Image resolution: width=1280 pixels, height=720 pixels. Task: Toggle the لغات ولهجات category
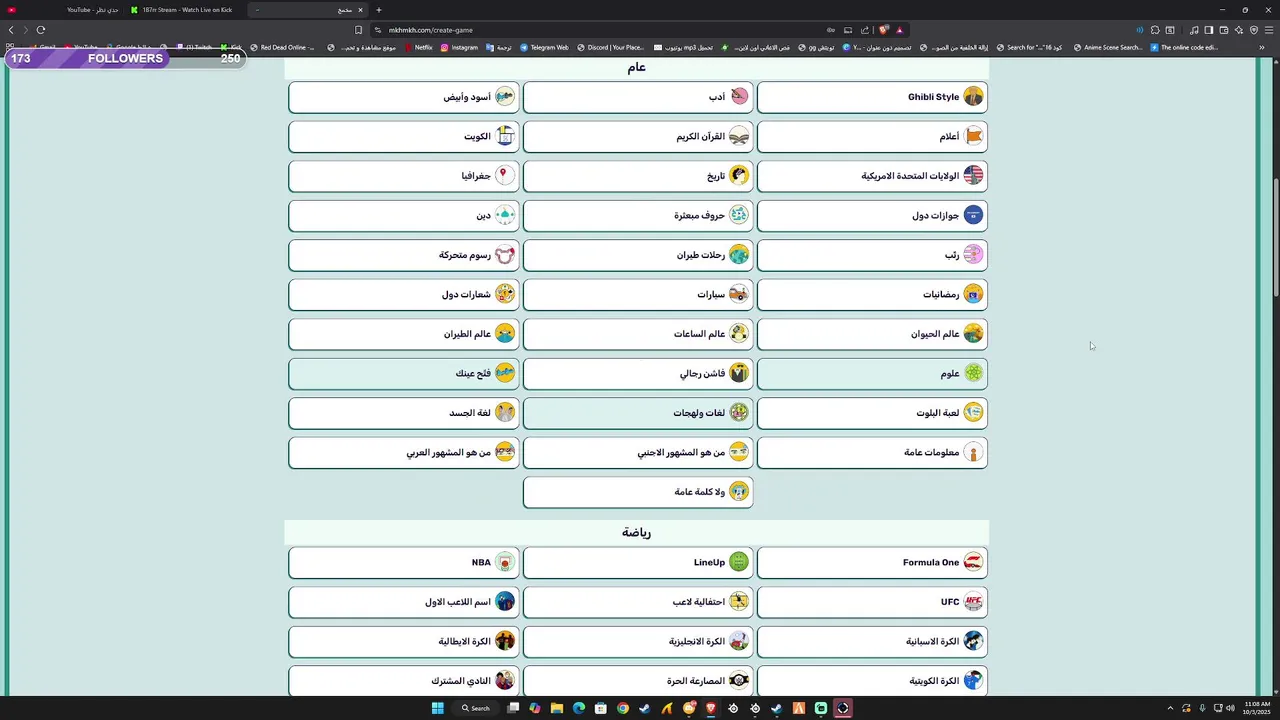click(x=638, y=412)
